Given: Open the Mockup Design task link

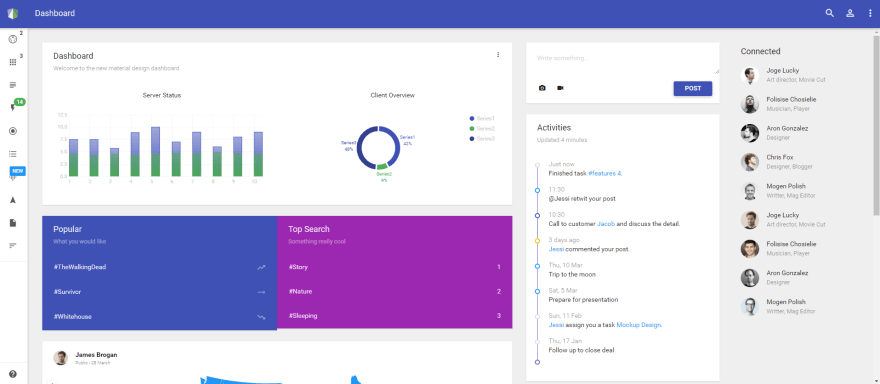Looking at the screenshot, I should [639, 324].
